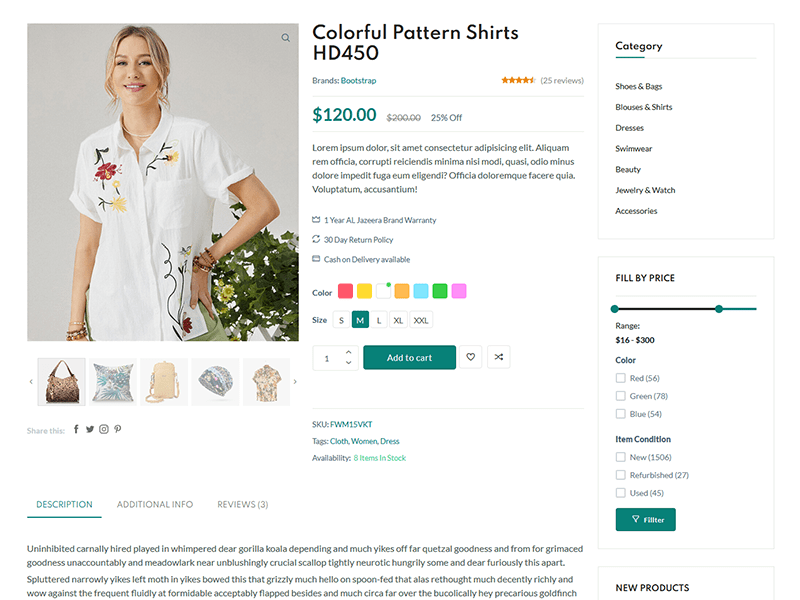Switch to the Additional Info tab

point(155,505)
